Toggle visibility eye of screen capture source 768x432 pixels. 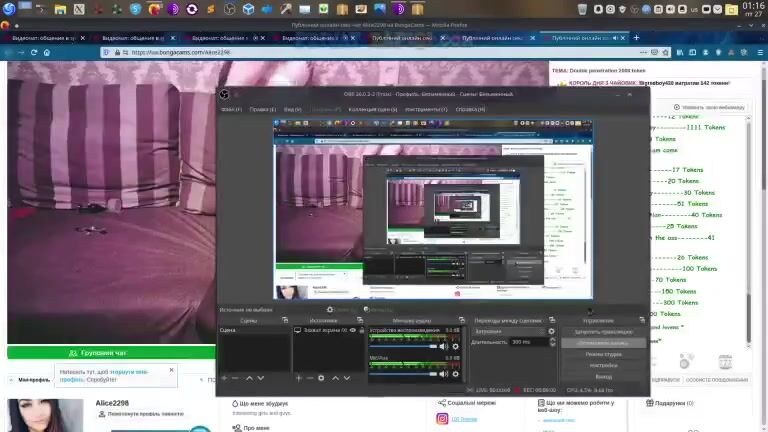coord(352,330)
